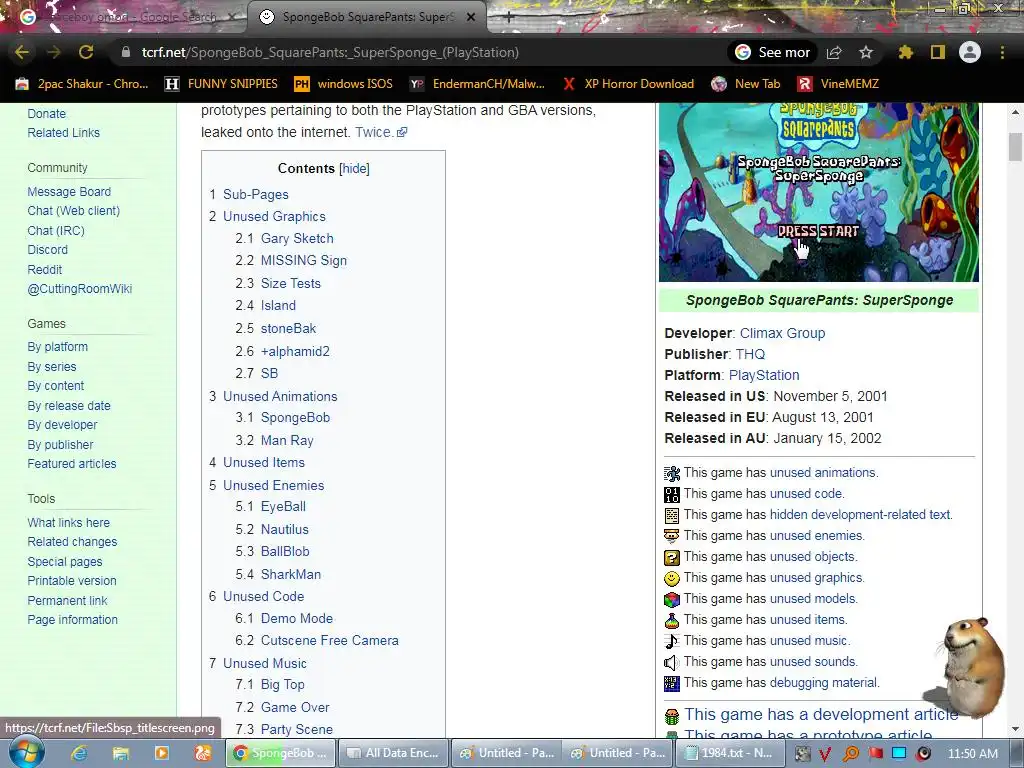Hide the Contents table via hide link
1024x768 pixels.
coord(355,168)
